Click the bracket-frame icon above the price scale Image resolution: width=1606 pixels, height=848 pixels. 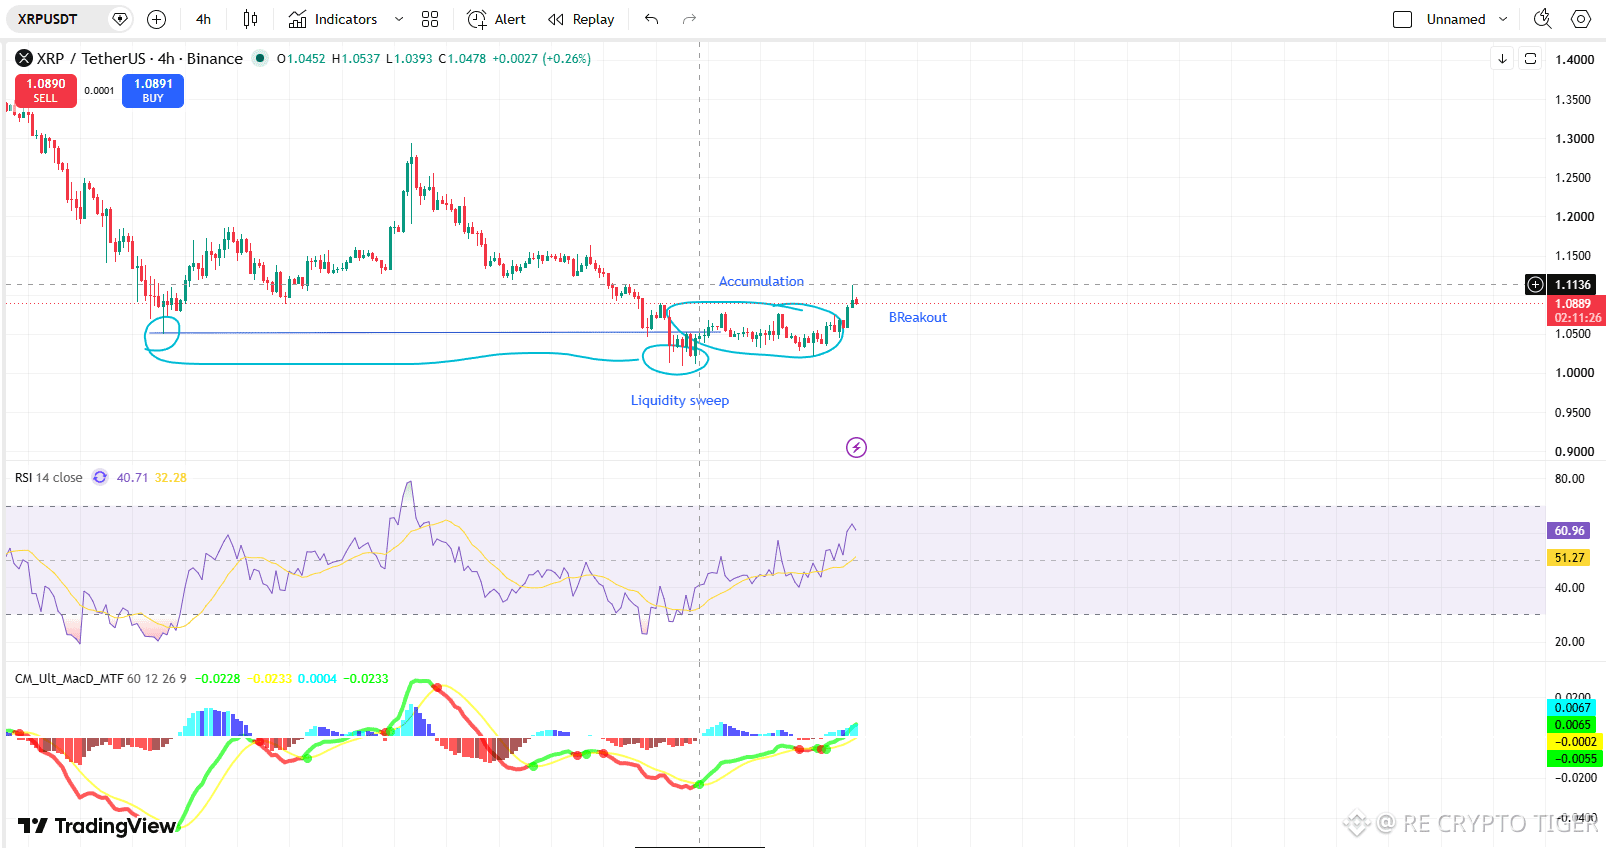[x=1530, y=59]
